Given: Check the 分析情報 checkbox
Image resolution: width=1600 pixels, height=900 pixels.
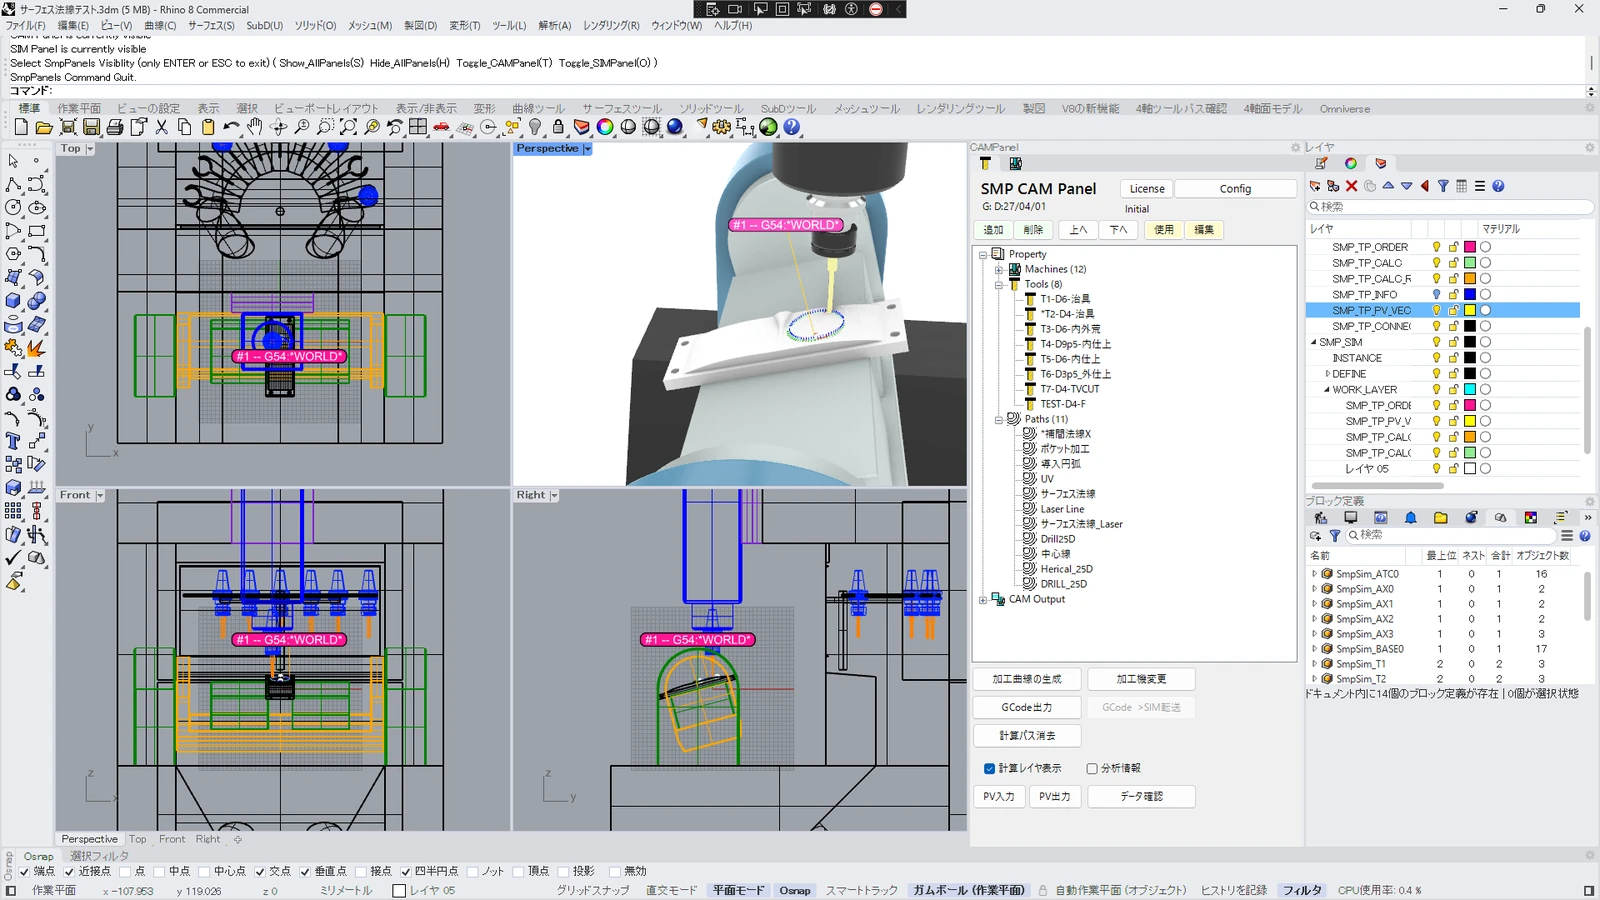Looking at the screenshot, I should (1092, 768).
